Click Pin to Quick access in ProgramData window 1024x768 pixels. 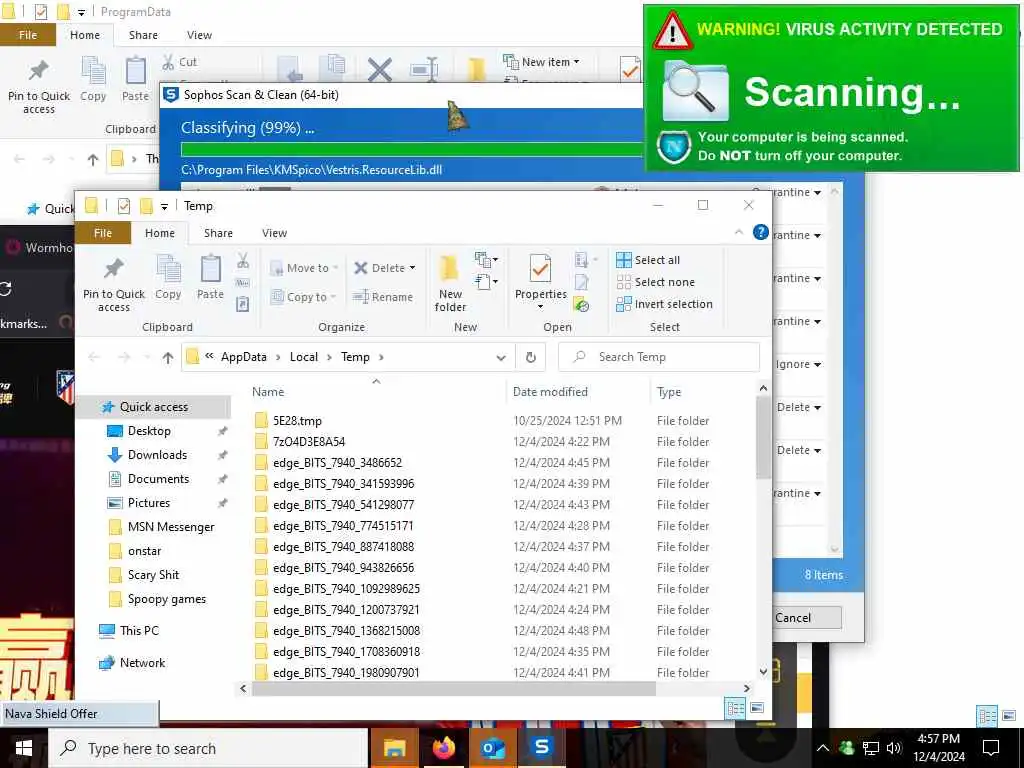pos(39,86)
